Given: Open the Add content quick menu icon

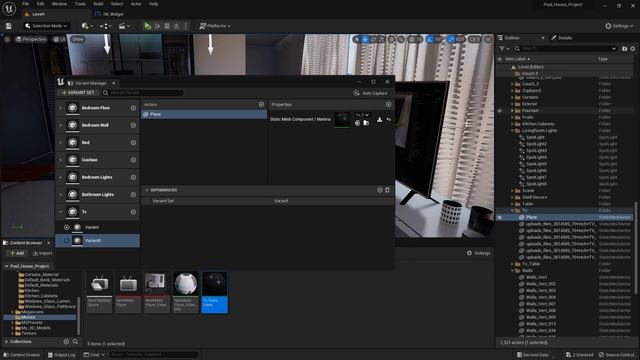Looking at the screenshot, I should coord(87,26).
